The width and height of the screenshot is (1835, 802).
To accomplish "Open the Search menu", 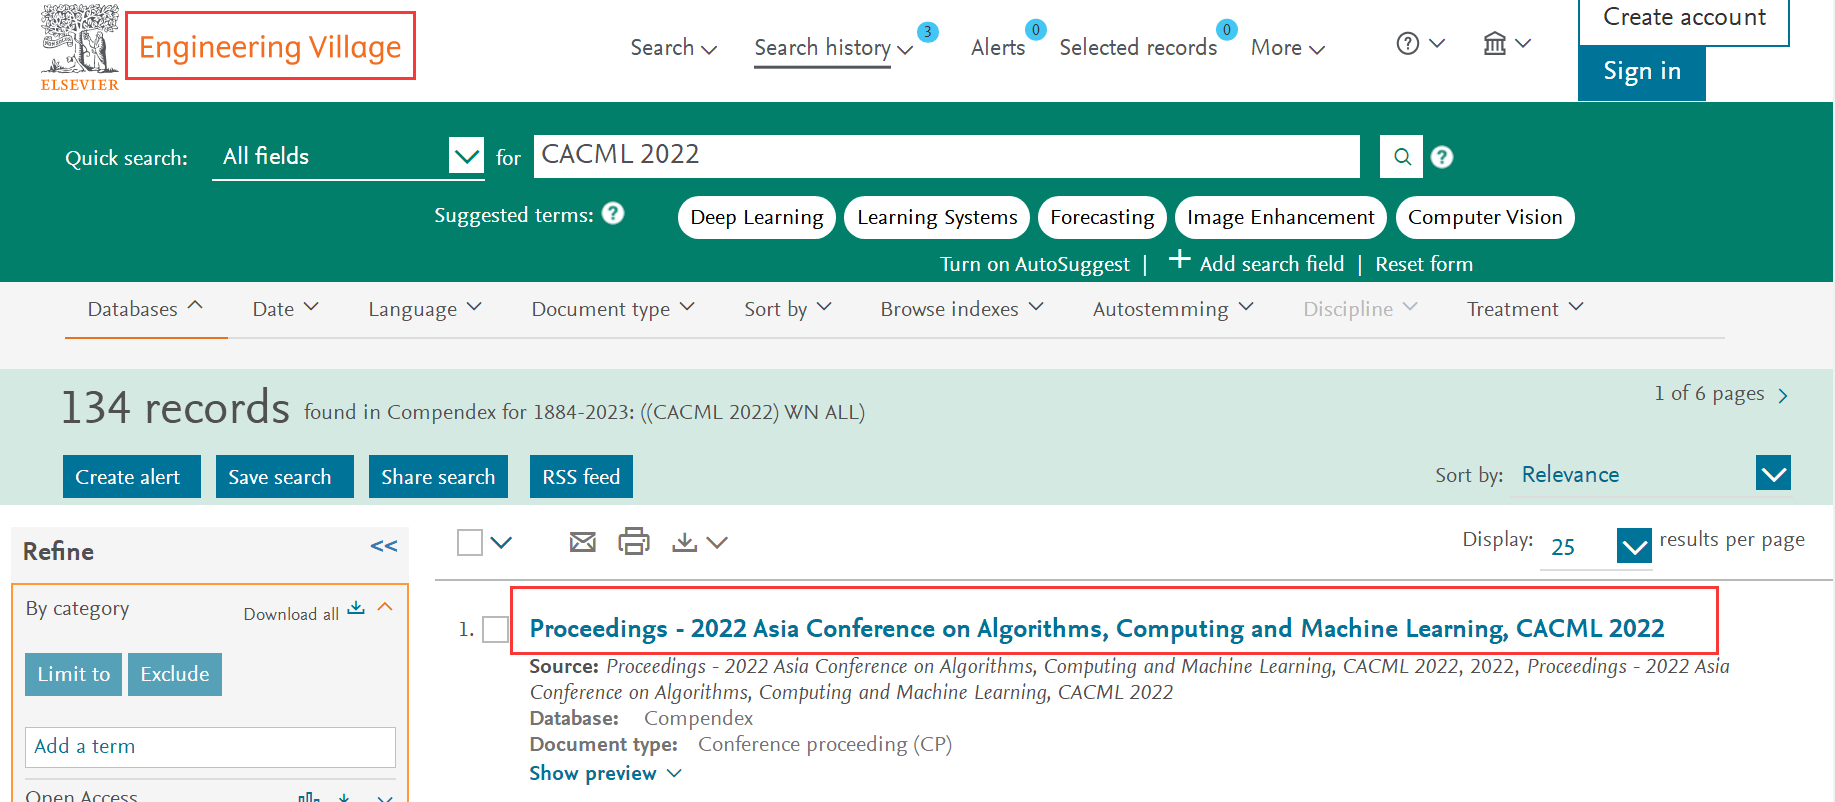I will 673,47.
